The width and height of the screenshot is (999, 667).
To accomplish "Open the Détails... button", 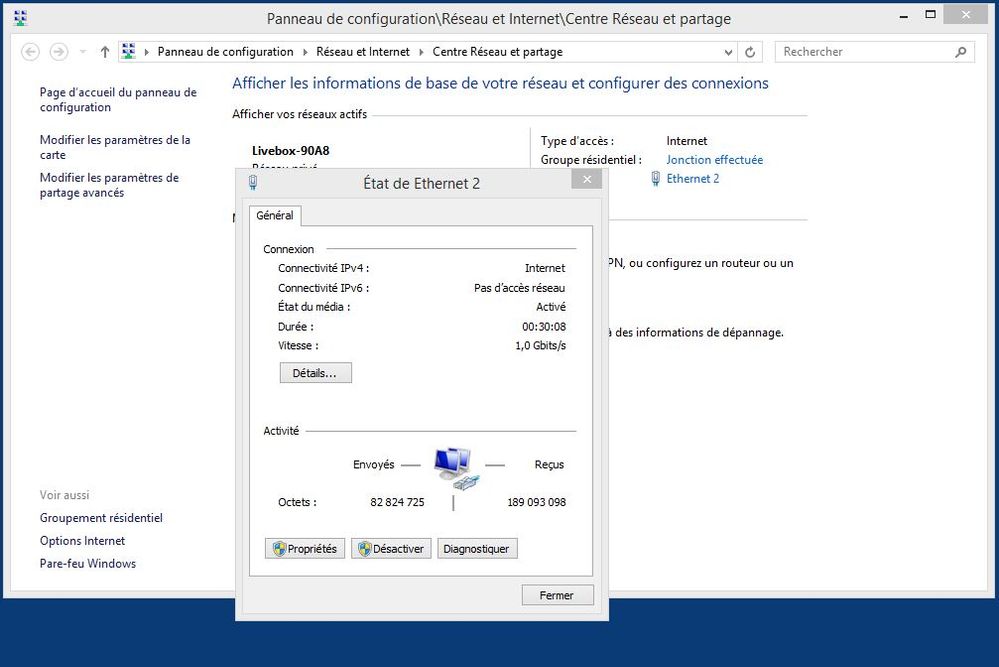I will pyautogui.click(x=315, y=373).
